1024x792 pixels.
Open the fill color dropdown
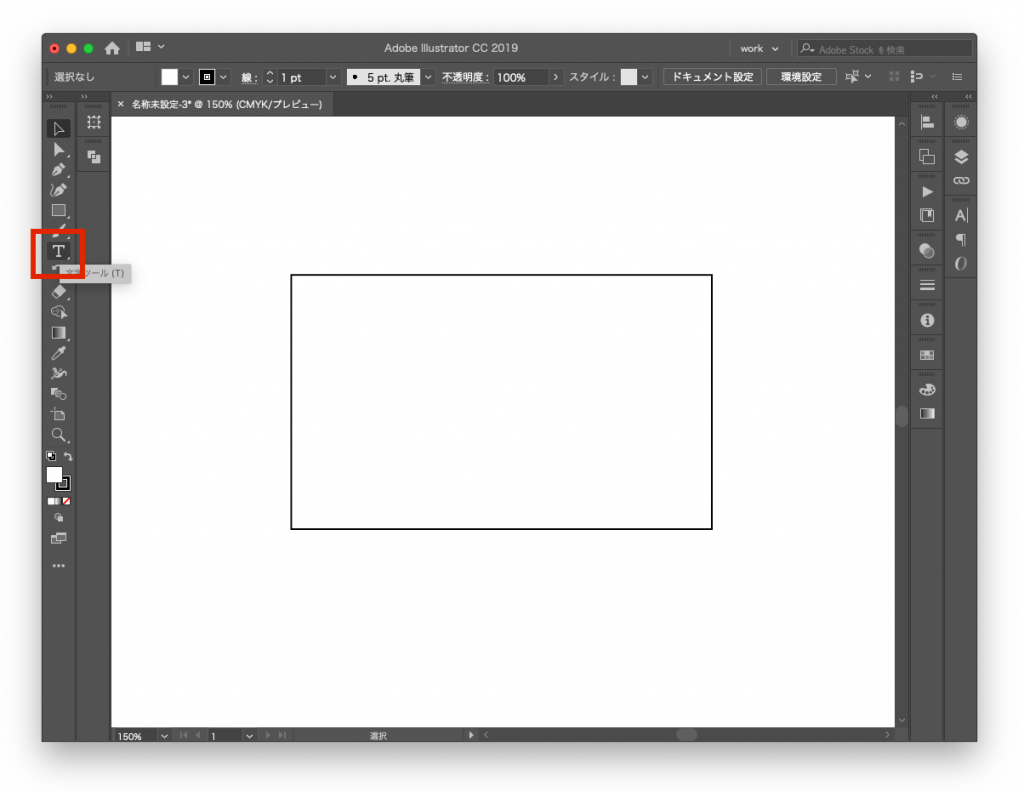click(x=186, y=77)
